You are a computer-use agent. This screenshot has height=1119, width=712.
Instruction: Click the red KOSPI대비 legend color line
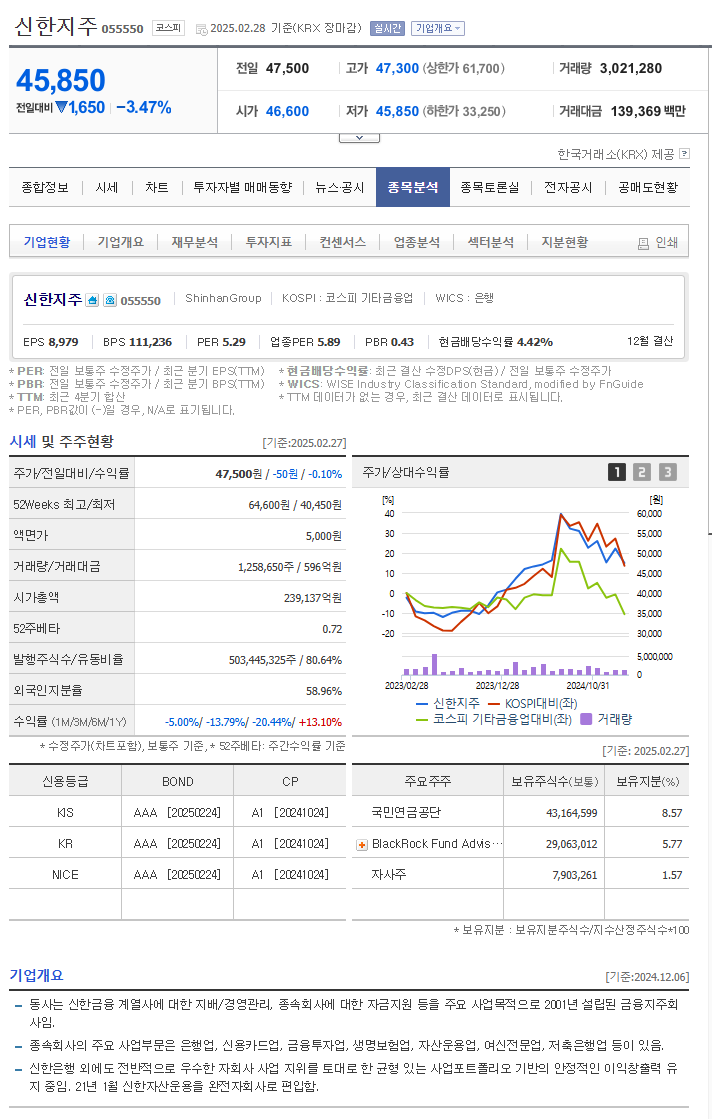pyautogui.click(x=494, y=704)
